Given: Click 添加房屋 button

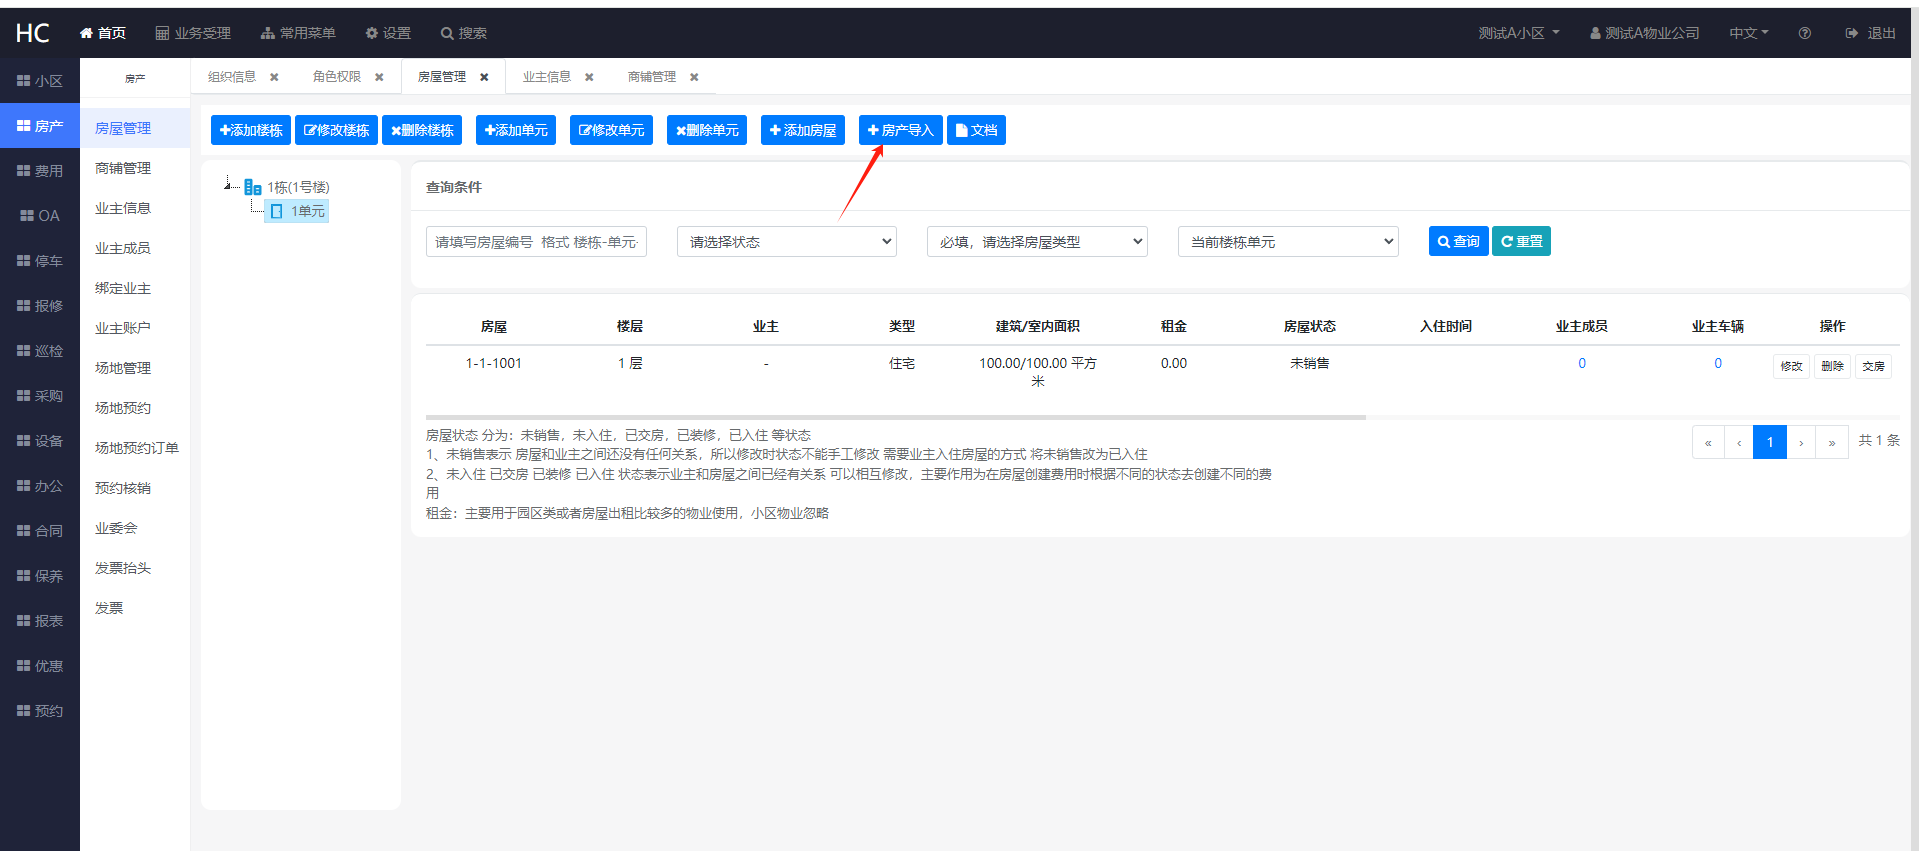Looking at the screenshot, I should 802,130.
